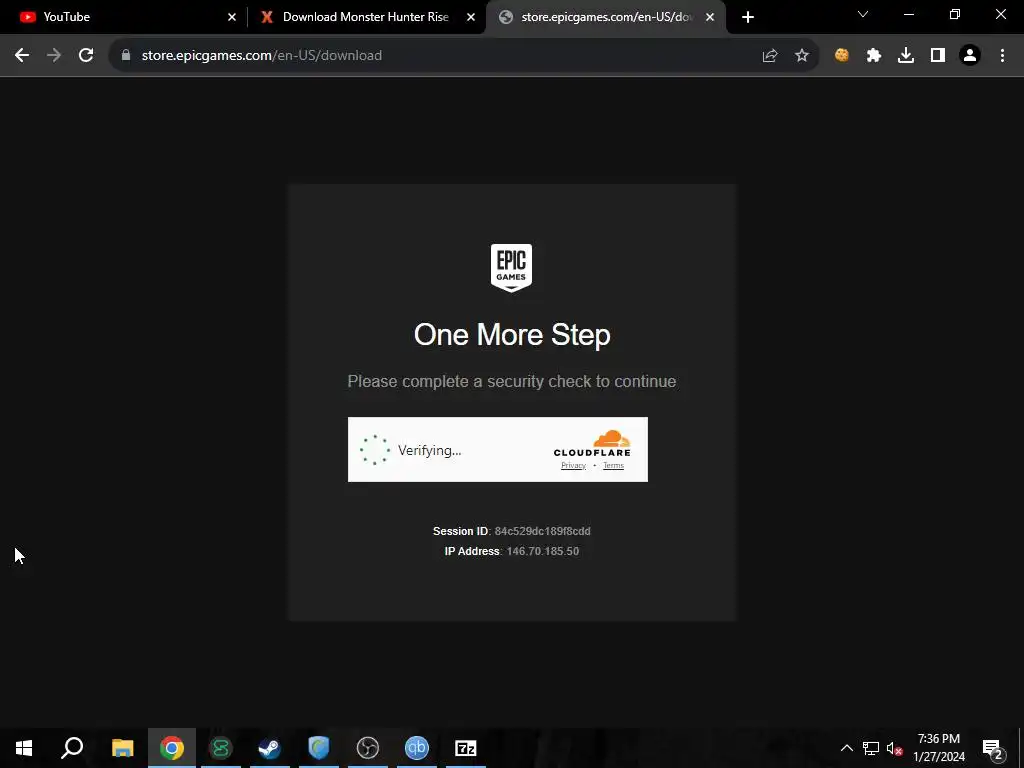Viewport: 1024px width, 768px height.
Task: Open qBittorrent from the taskbar
Action: pyautogui.click(x=417, y=748)
